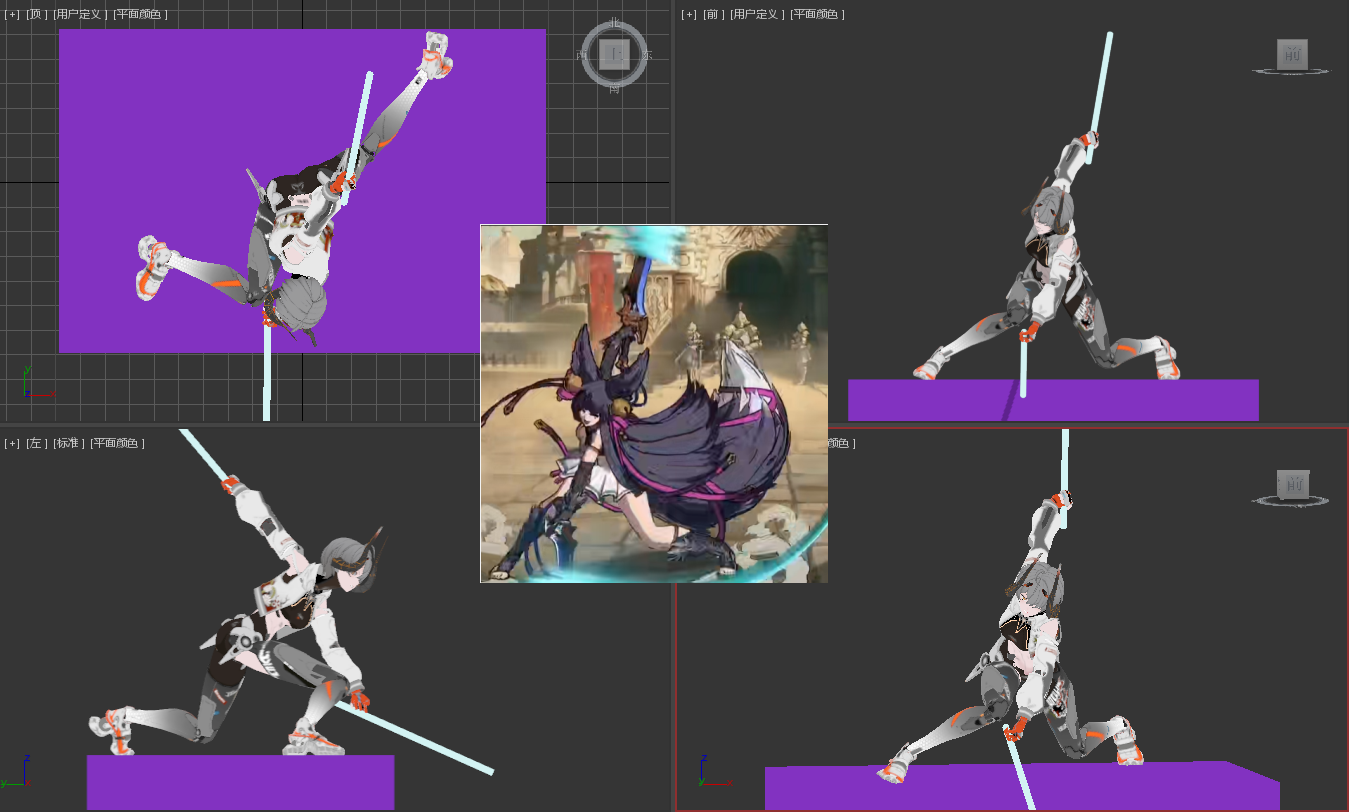
Task: Open the [+] menu of the 左 viewport
Action: pyautogui.click(x=12, y=443)
